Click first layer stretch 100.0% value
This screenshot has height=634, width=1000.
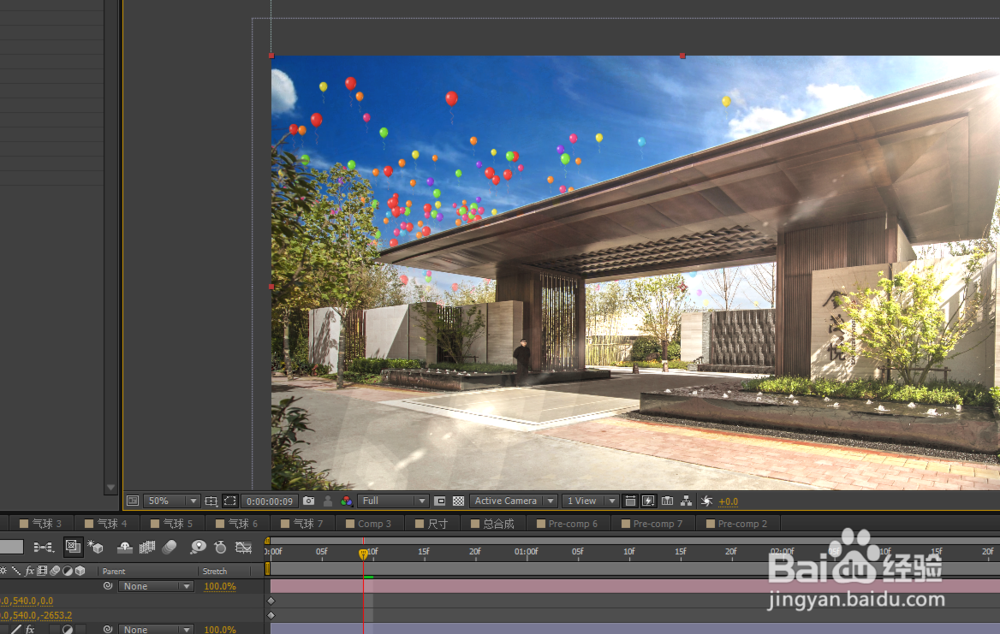[220, 586]
